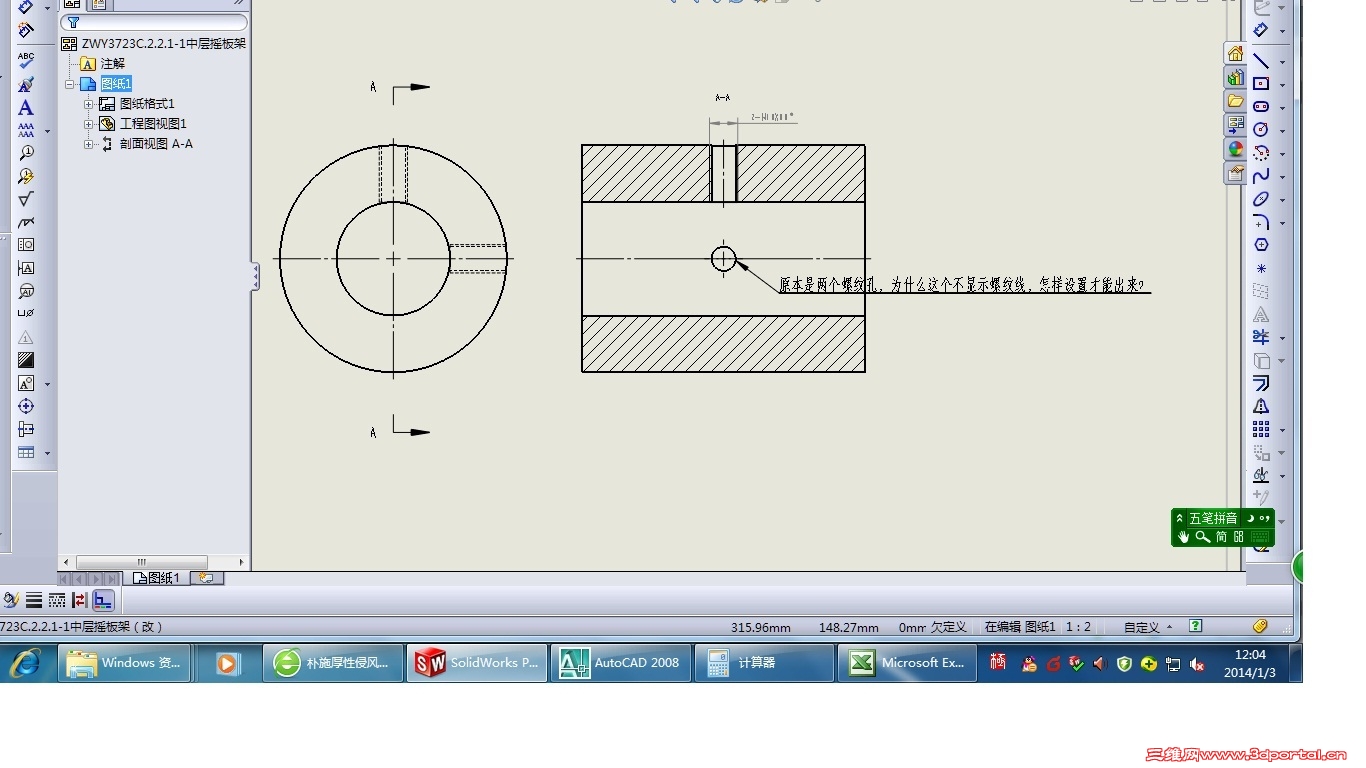Select the Line sketch tool
Image resolution: width=1366 pixels, height=768 pixels.
(x=1261, y=61)
